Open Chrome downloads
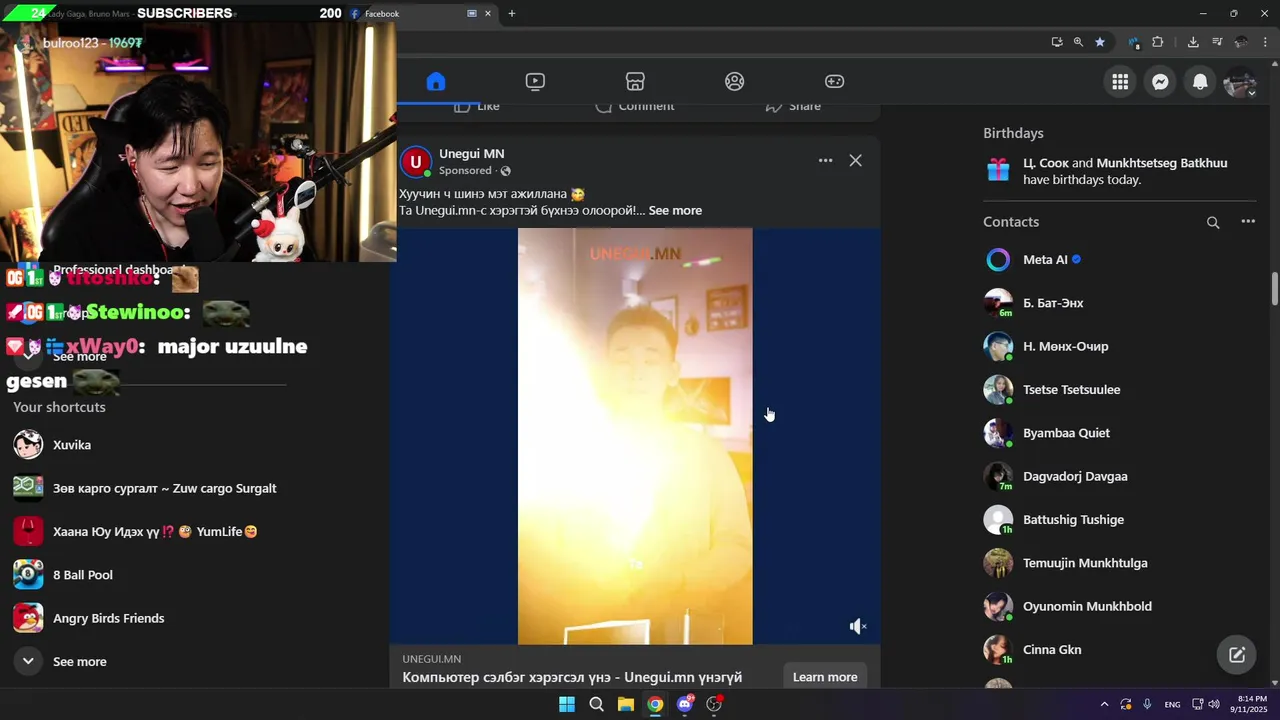 [x=1193, y=42]
